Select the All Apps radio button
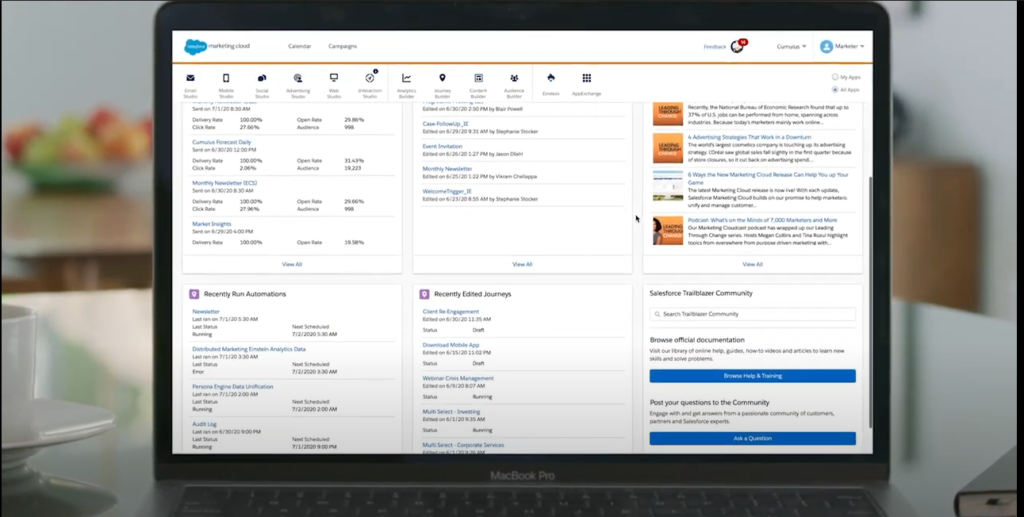 [x=835, y=89]
